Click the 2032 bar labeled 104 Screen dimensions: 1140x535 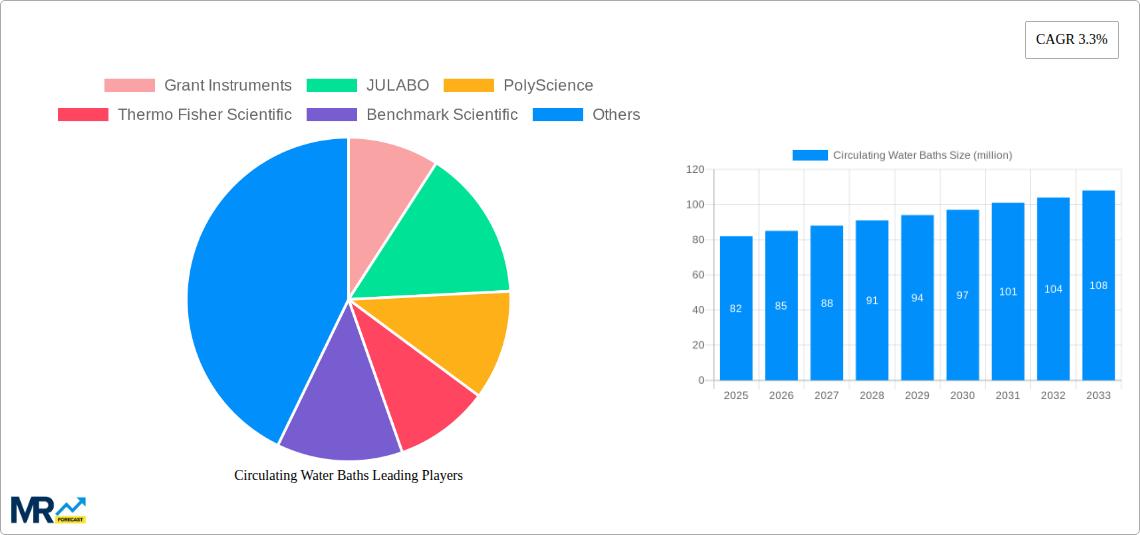coord(1053,289)
